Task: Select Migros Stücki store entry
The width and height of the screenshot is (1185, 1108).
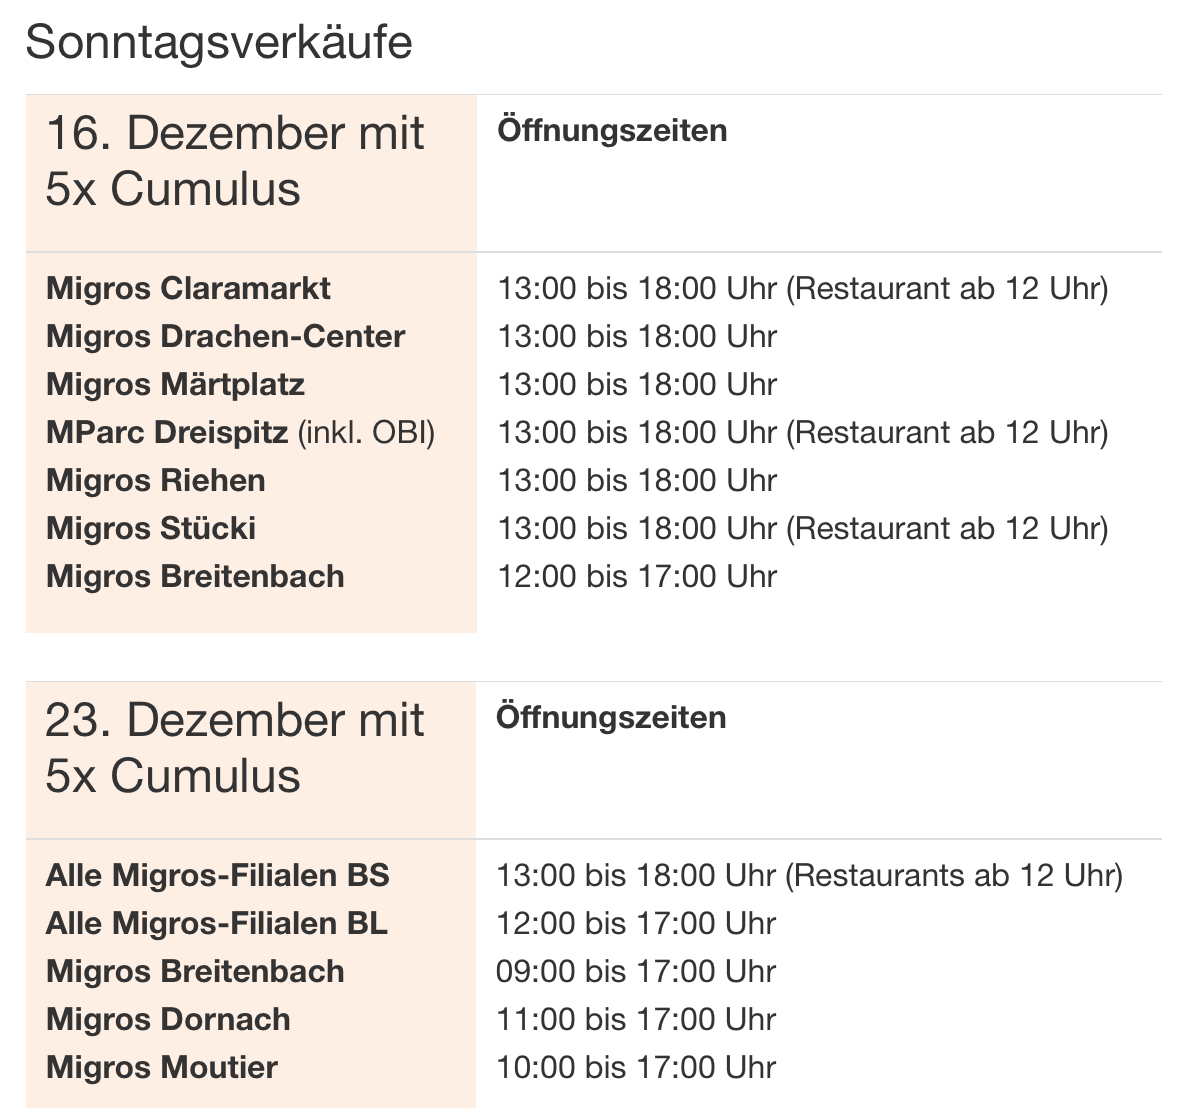Action: [x=151, y=528]
